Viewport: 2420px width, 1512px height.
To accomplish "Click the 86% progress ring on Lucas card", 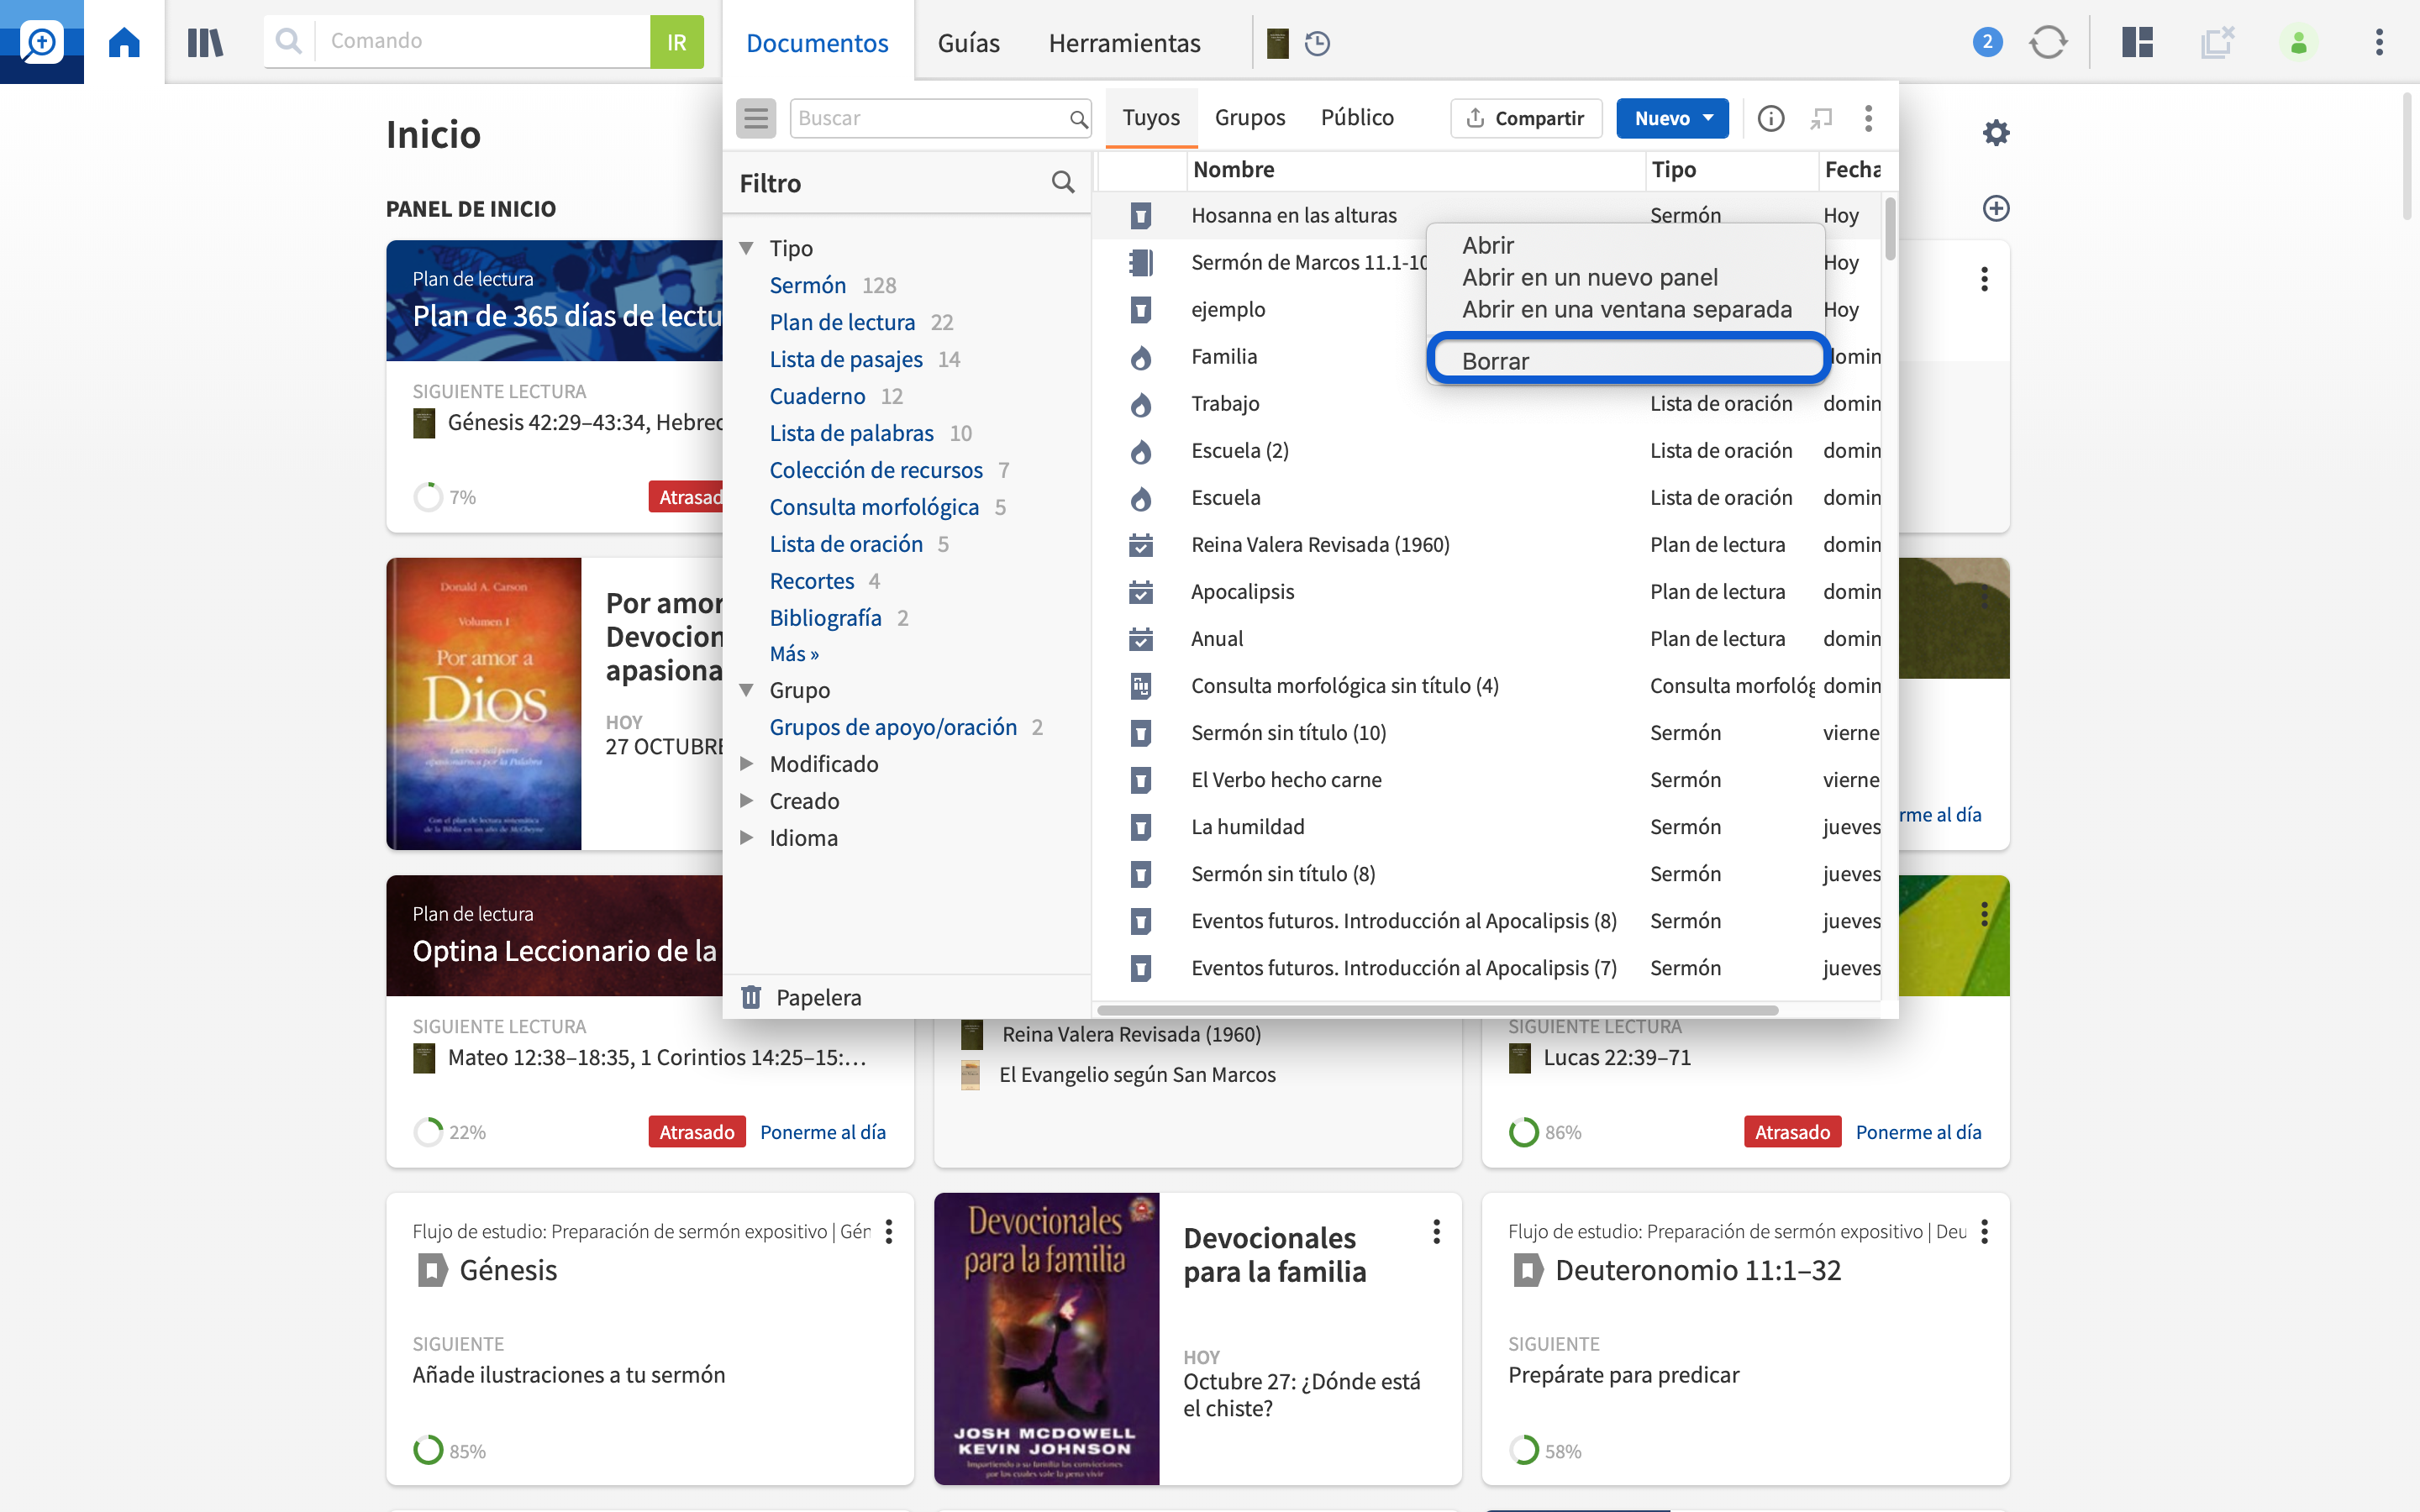I will coord(1524,1132).
